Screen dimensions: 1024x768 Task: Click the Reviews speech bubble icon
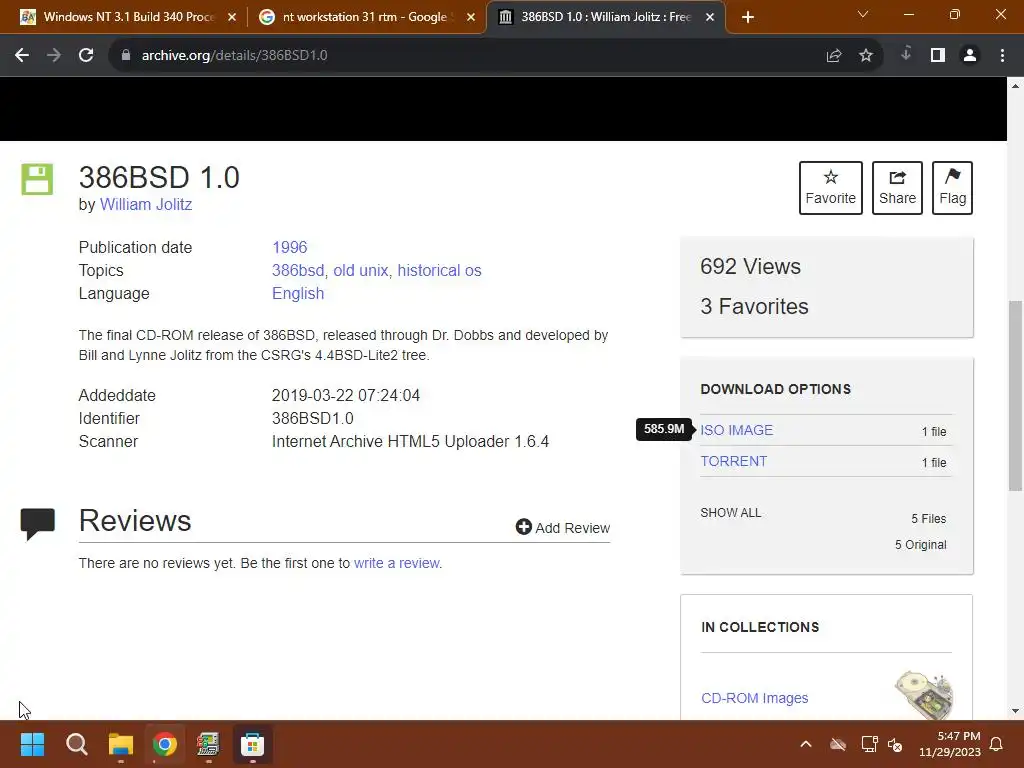tap(38, 524)
